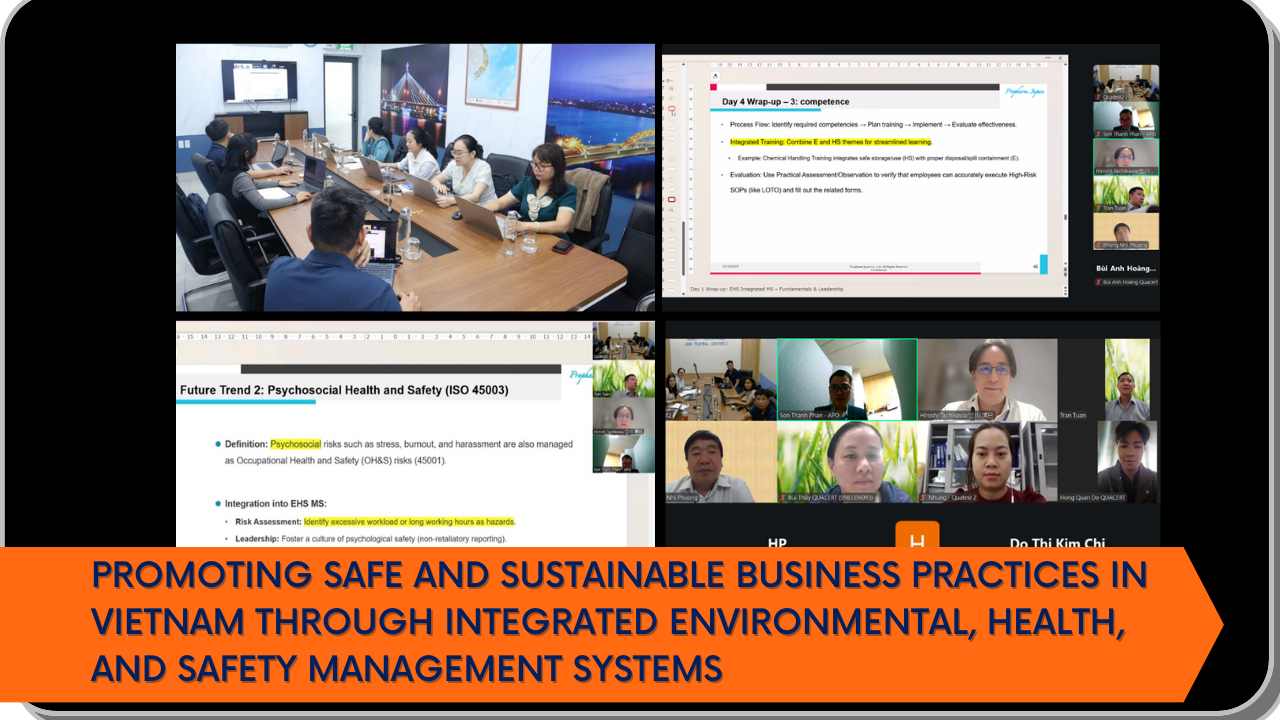The image size is (1280, 720).
Task: Select Hong Quan Do QUACERT video tile
Action: click(x=1126, y=462)
